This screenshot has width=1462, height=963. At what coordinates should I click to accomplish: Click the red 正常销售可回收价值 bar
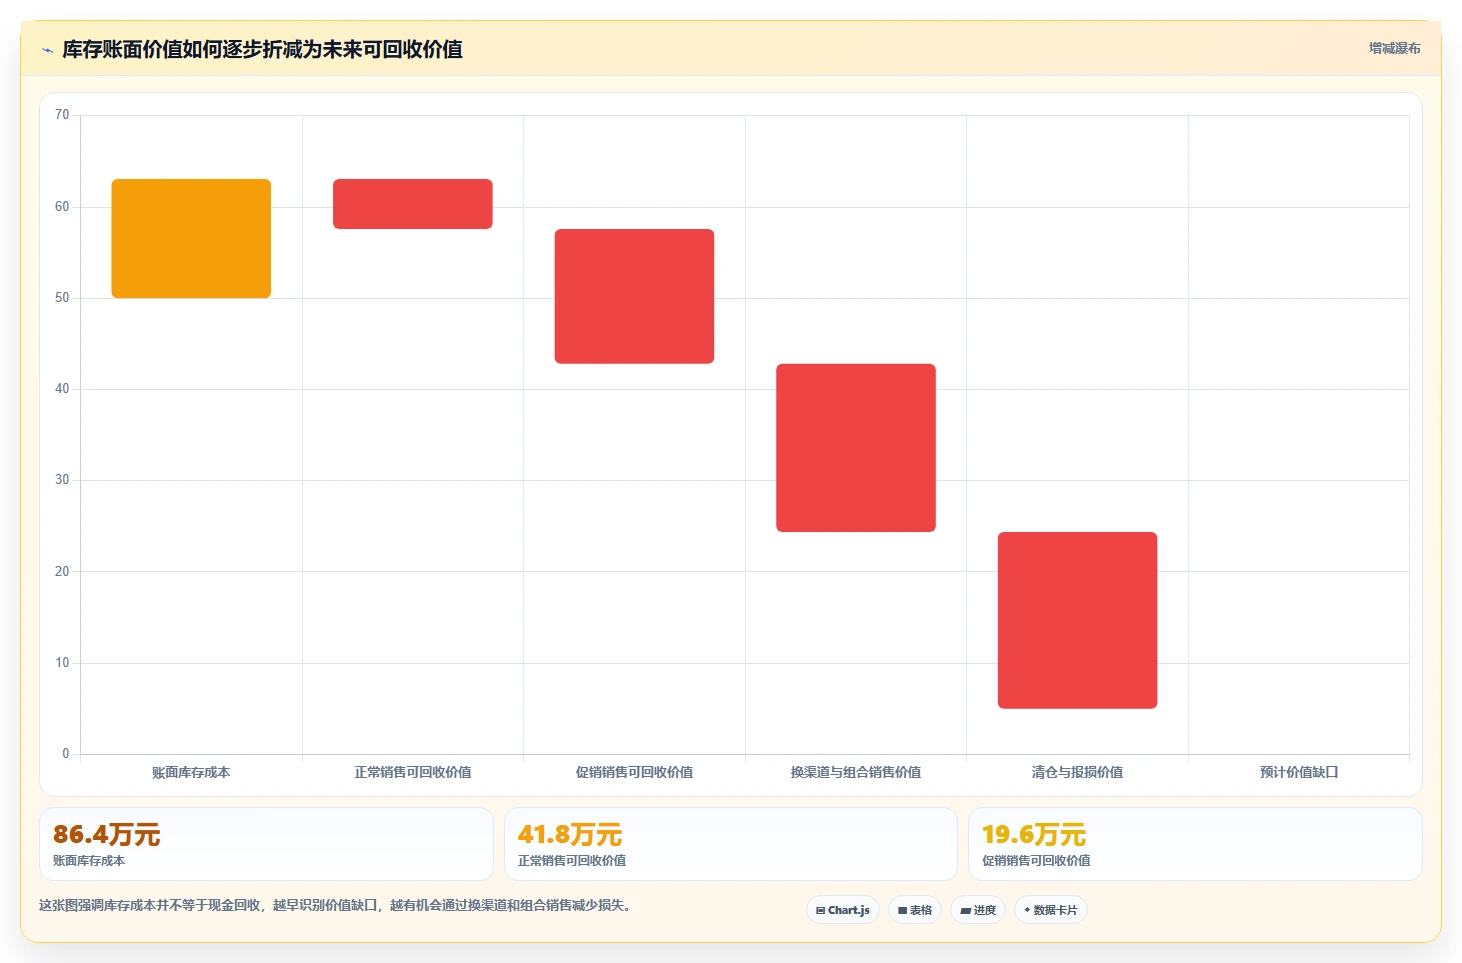point(413,204)
